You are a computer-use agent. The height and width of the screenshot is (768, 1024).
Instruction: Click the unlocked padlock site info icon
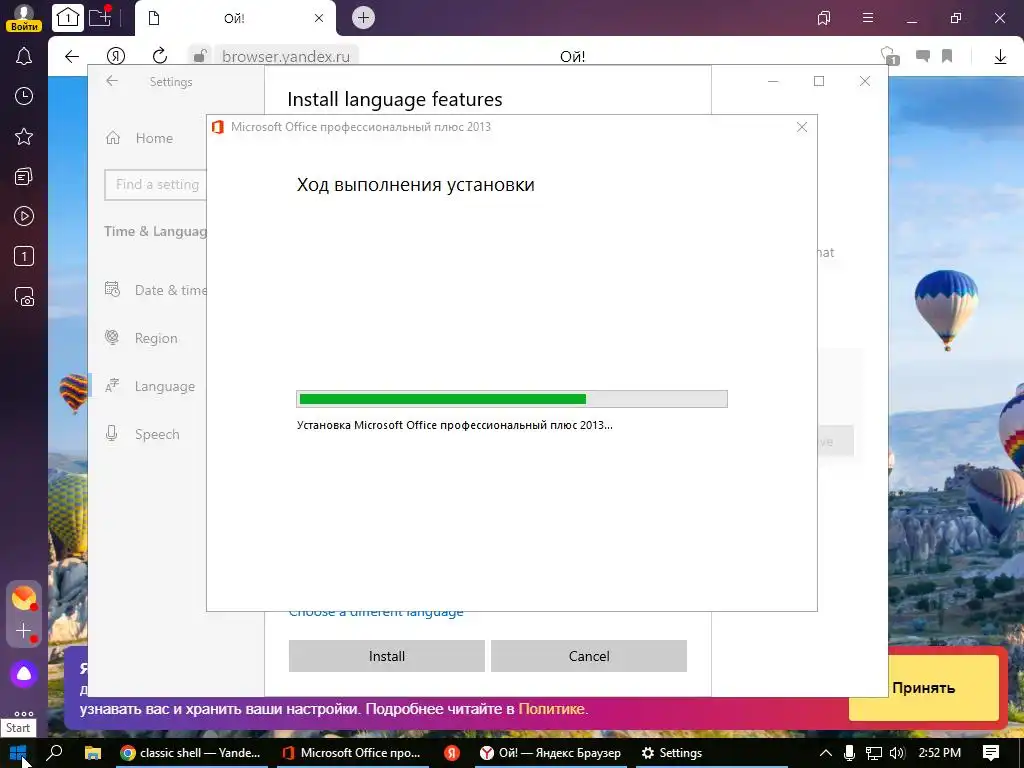click(200, 56)
